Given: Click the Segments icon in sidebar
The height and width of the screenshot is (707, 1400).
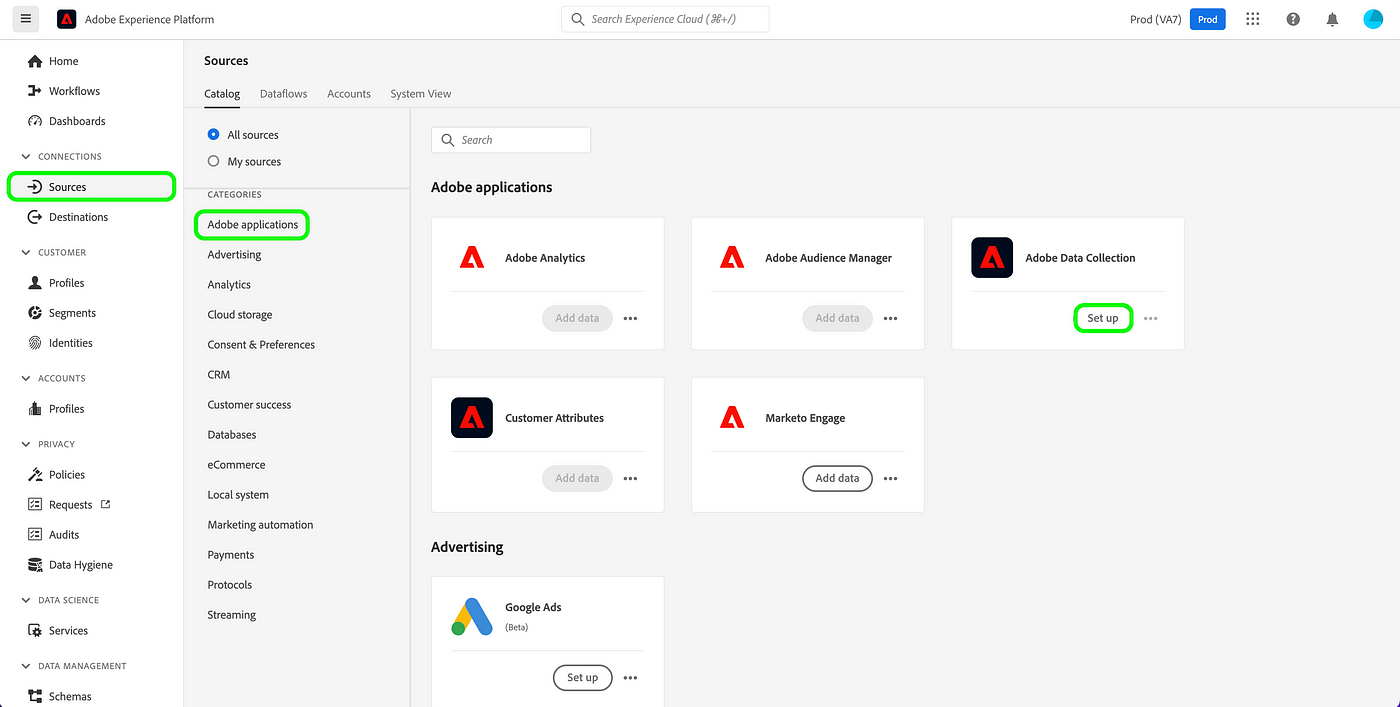Looking at the screenshot, I should click(x=36, y=313).
